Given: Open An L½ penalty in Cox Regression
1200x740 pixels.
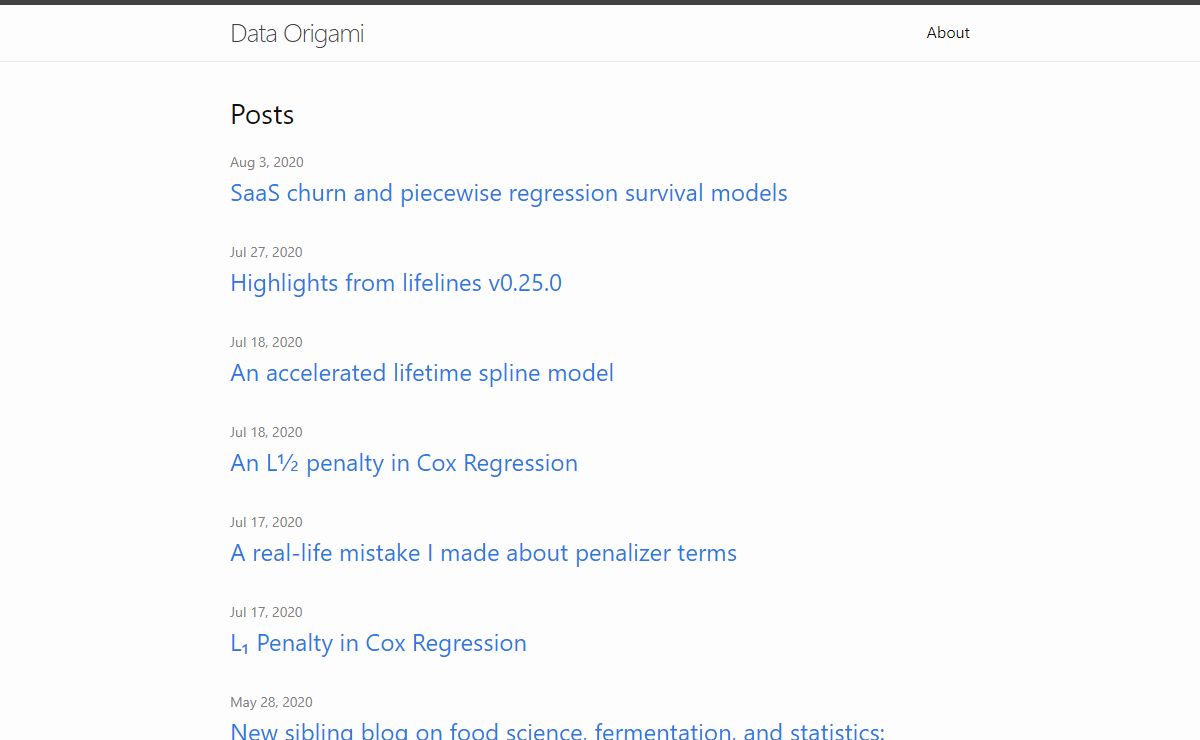Looking at the screenshot, I should click(404, 463).
